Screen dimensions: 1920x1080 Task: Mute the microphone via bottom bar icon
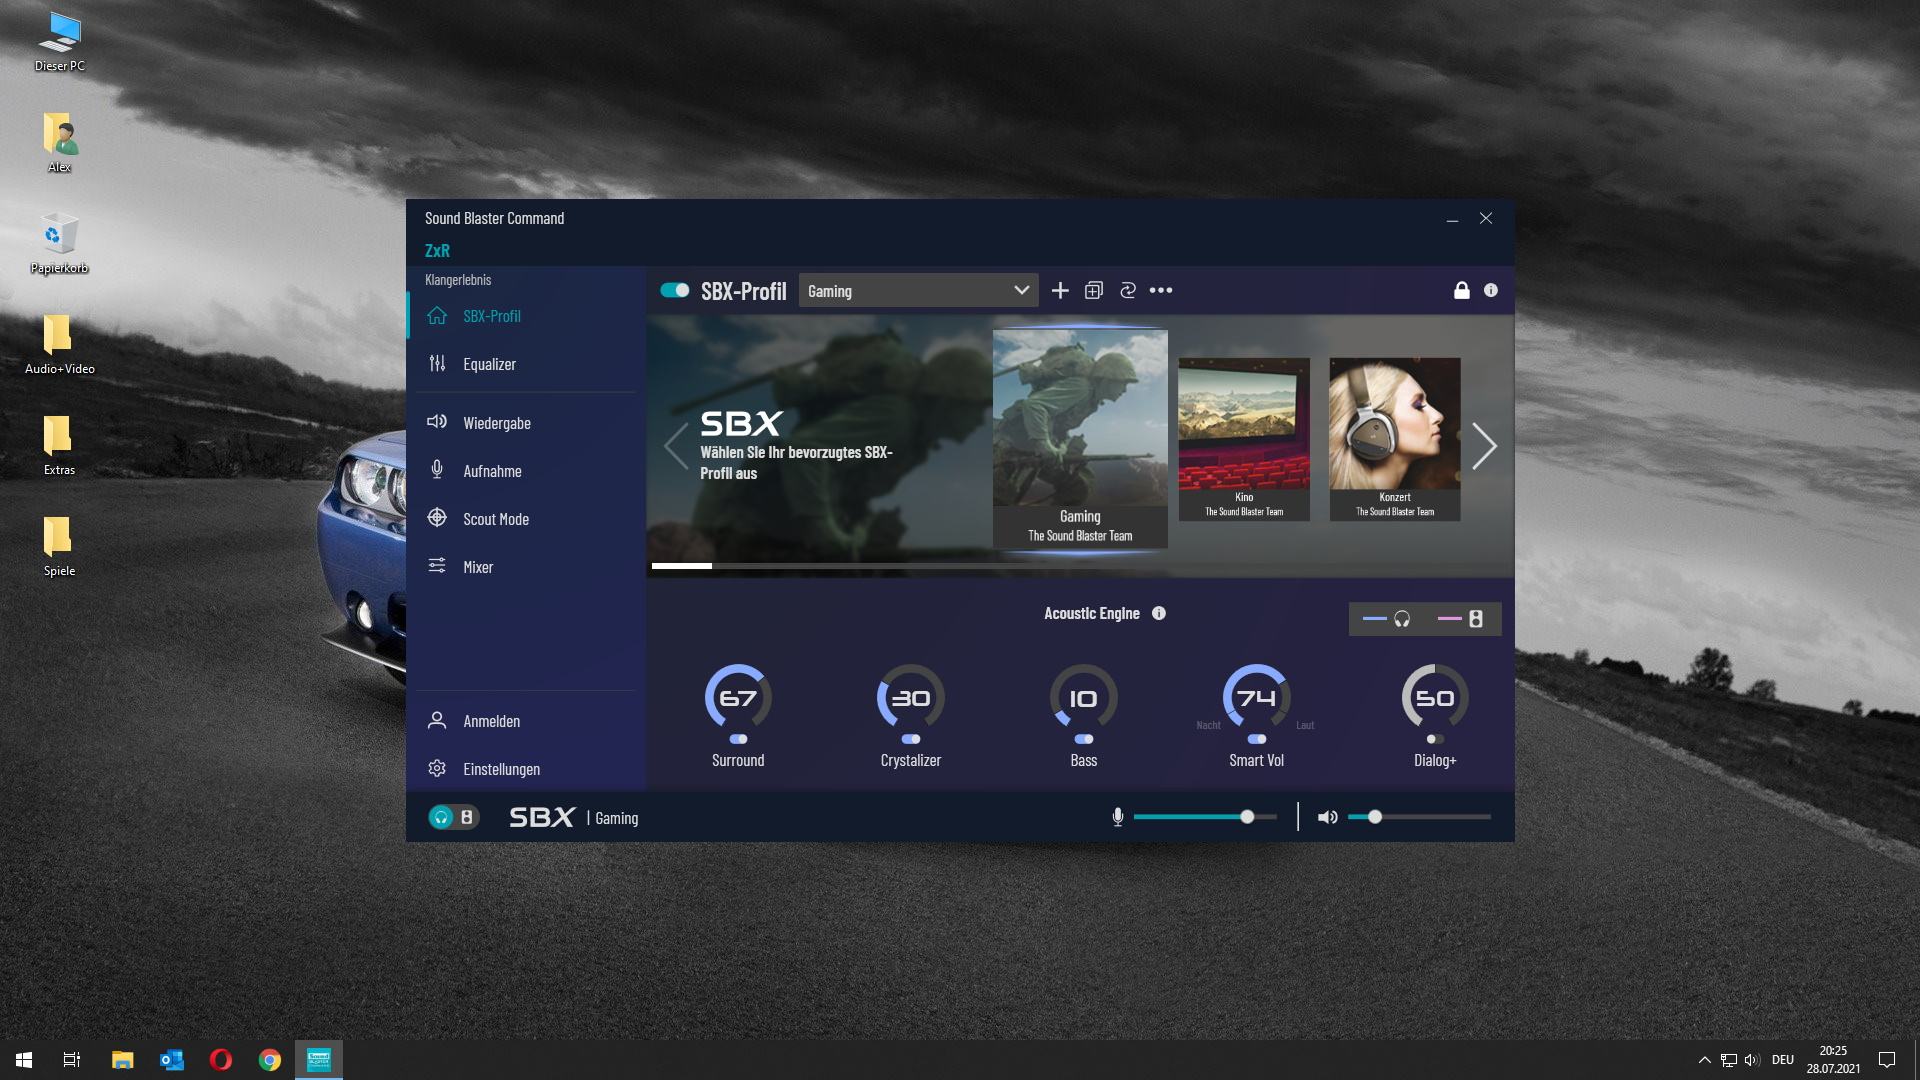point(1118,817)
